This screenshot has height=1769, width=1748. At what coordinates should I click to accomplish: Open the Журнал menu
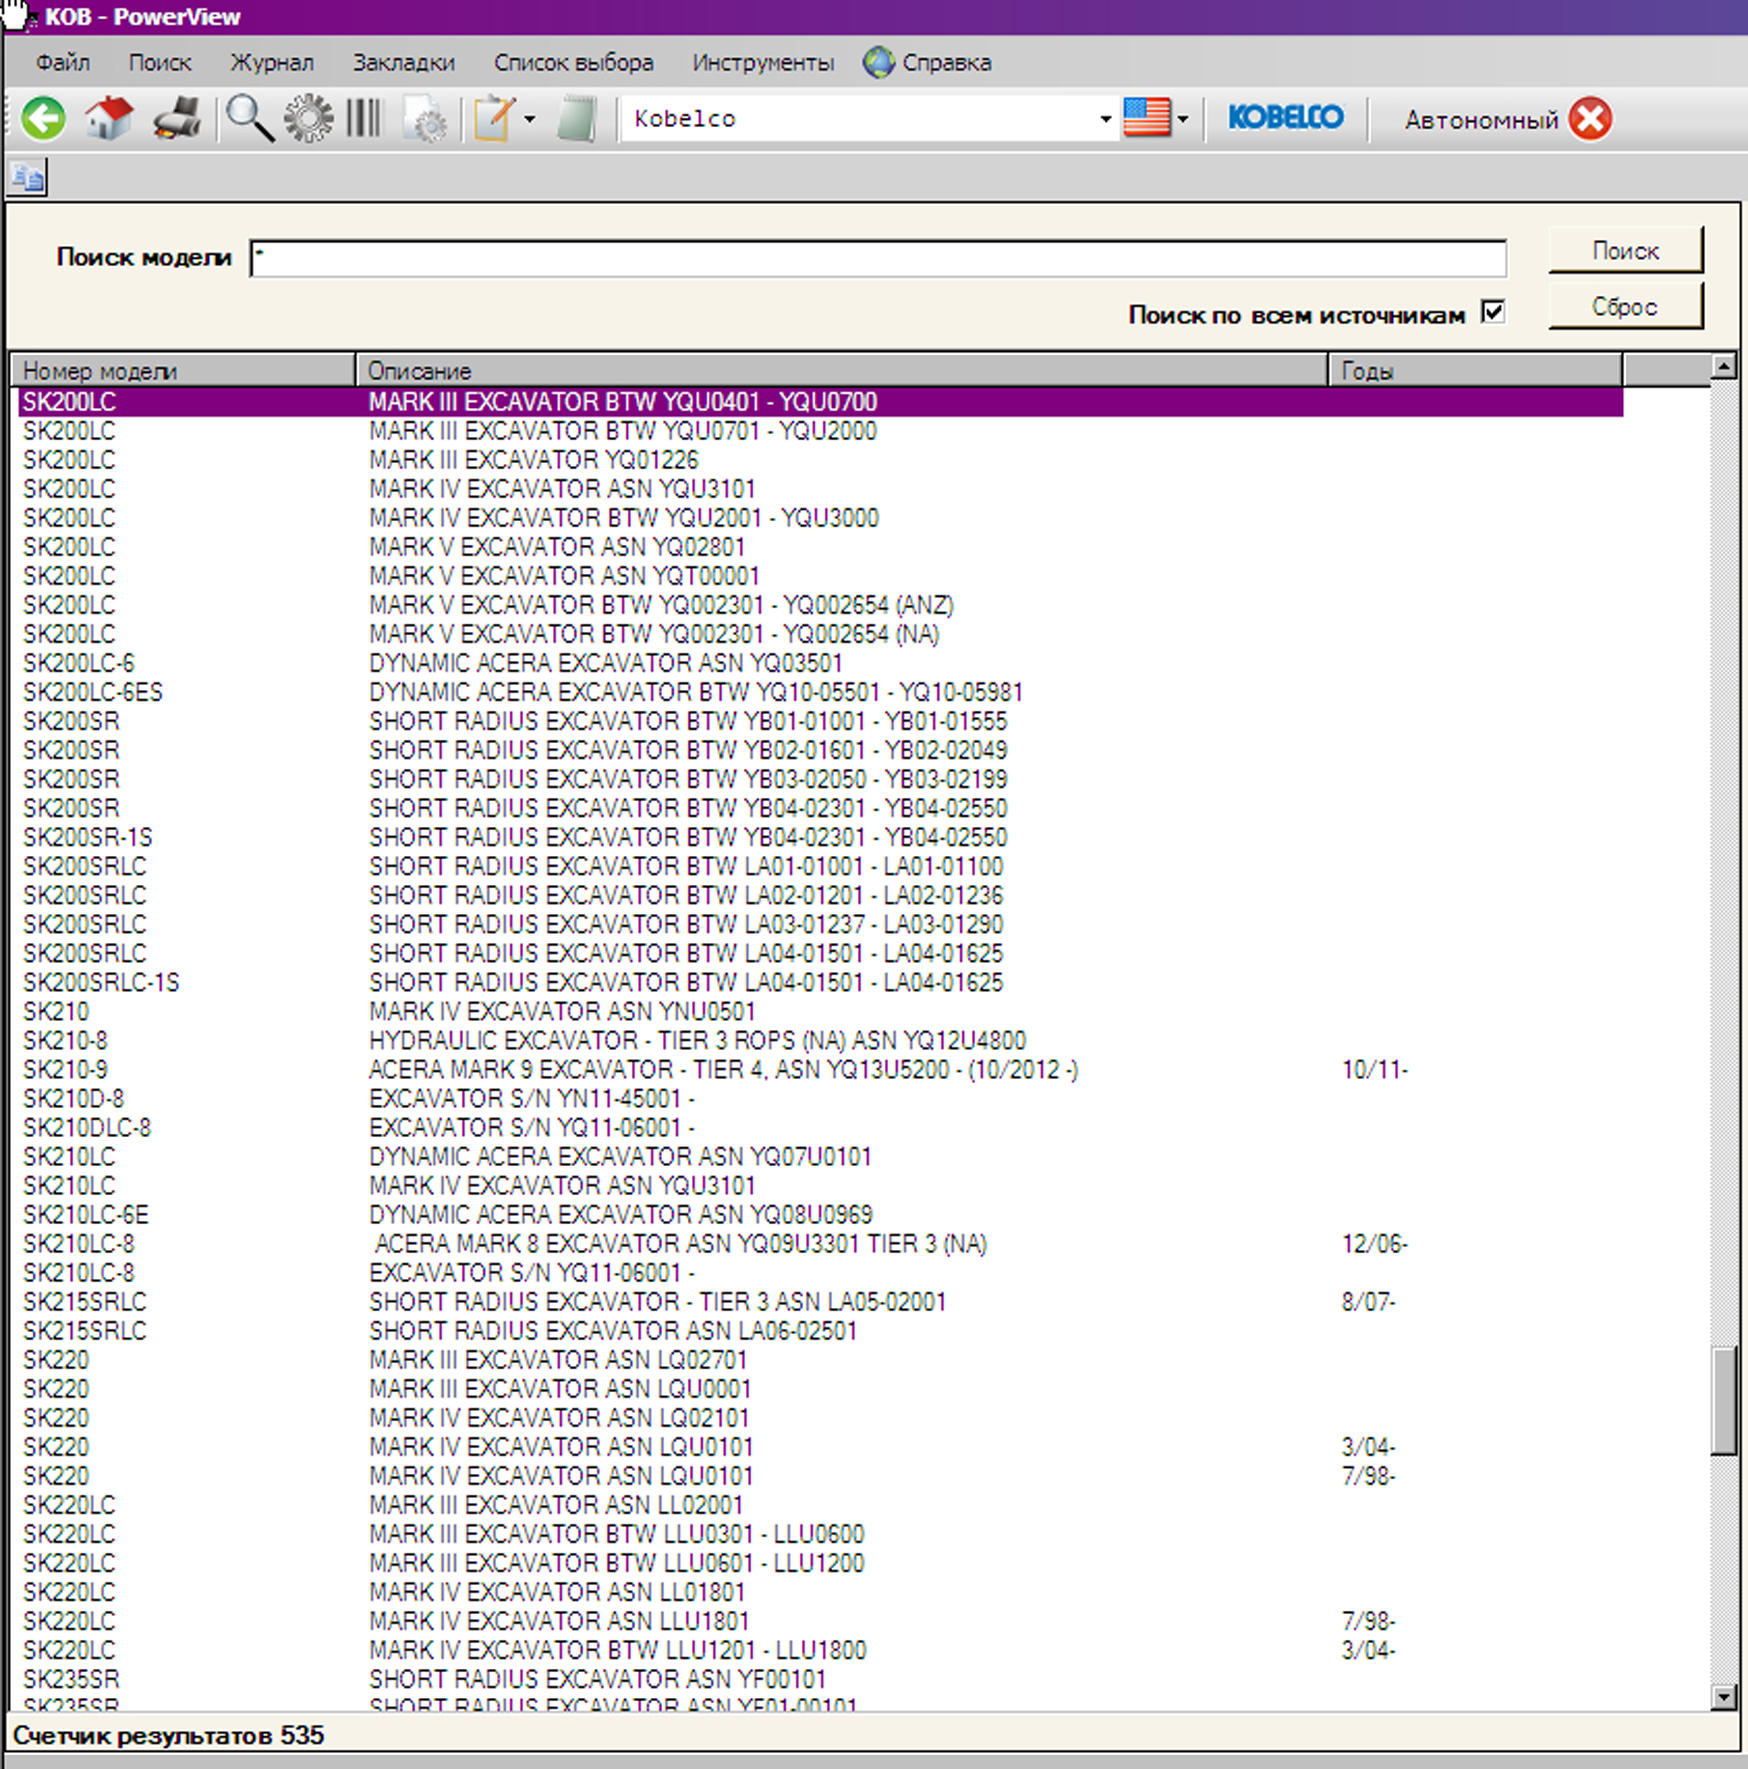coord(272,62)
